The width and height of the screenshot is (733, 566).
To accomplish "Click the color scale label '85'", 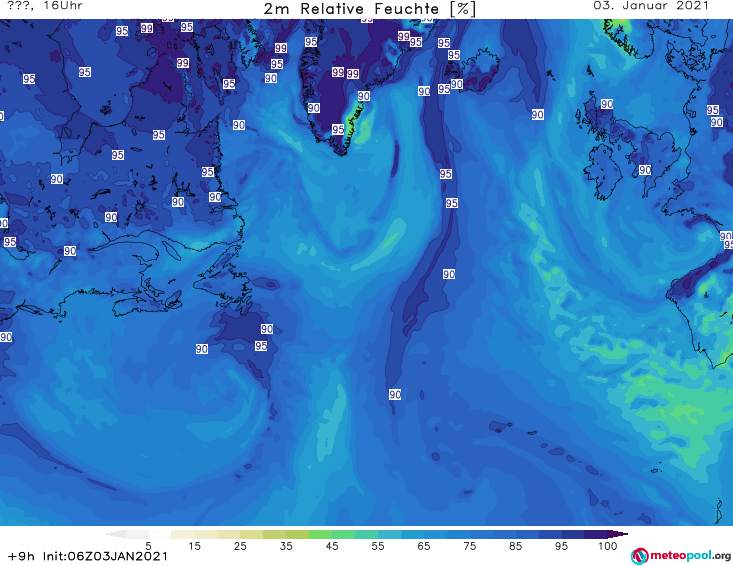I will pyautogui.click(x=515, y=546).
